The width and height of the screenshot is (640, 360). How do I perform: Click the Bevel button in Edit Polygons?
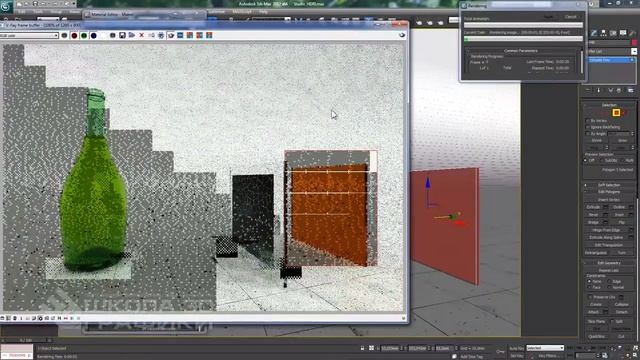(594, 215)
